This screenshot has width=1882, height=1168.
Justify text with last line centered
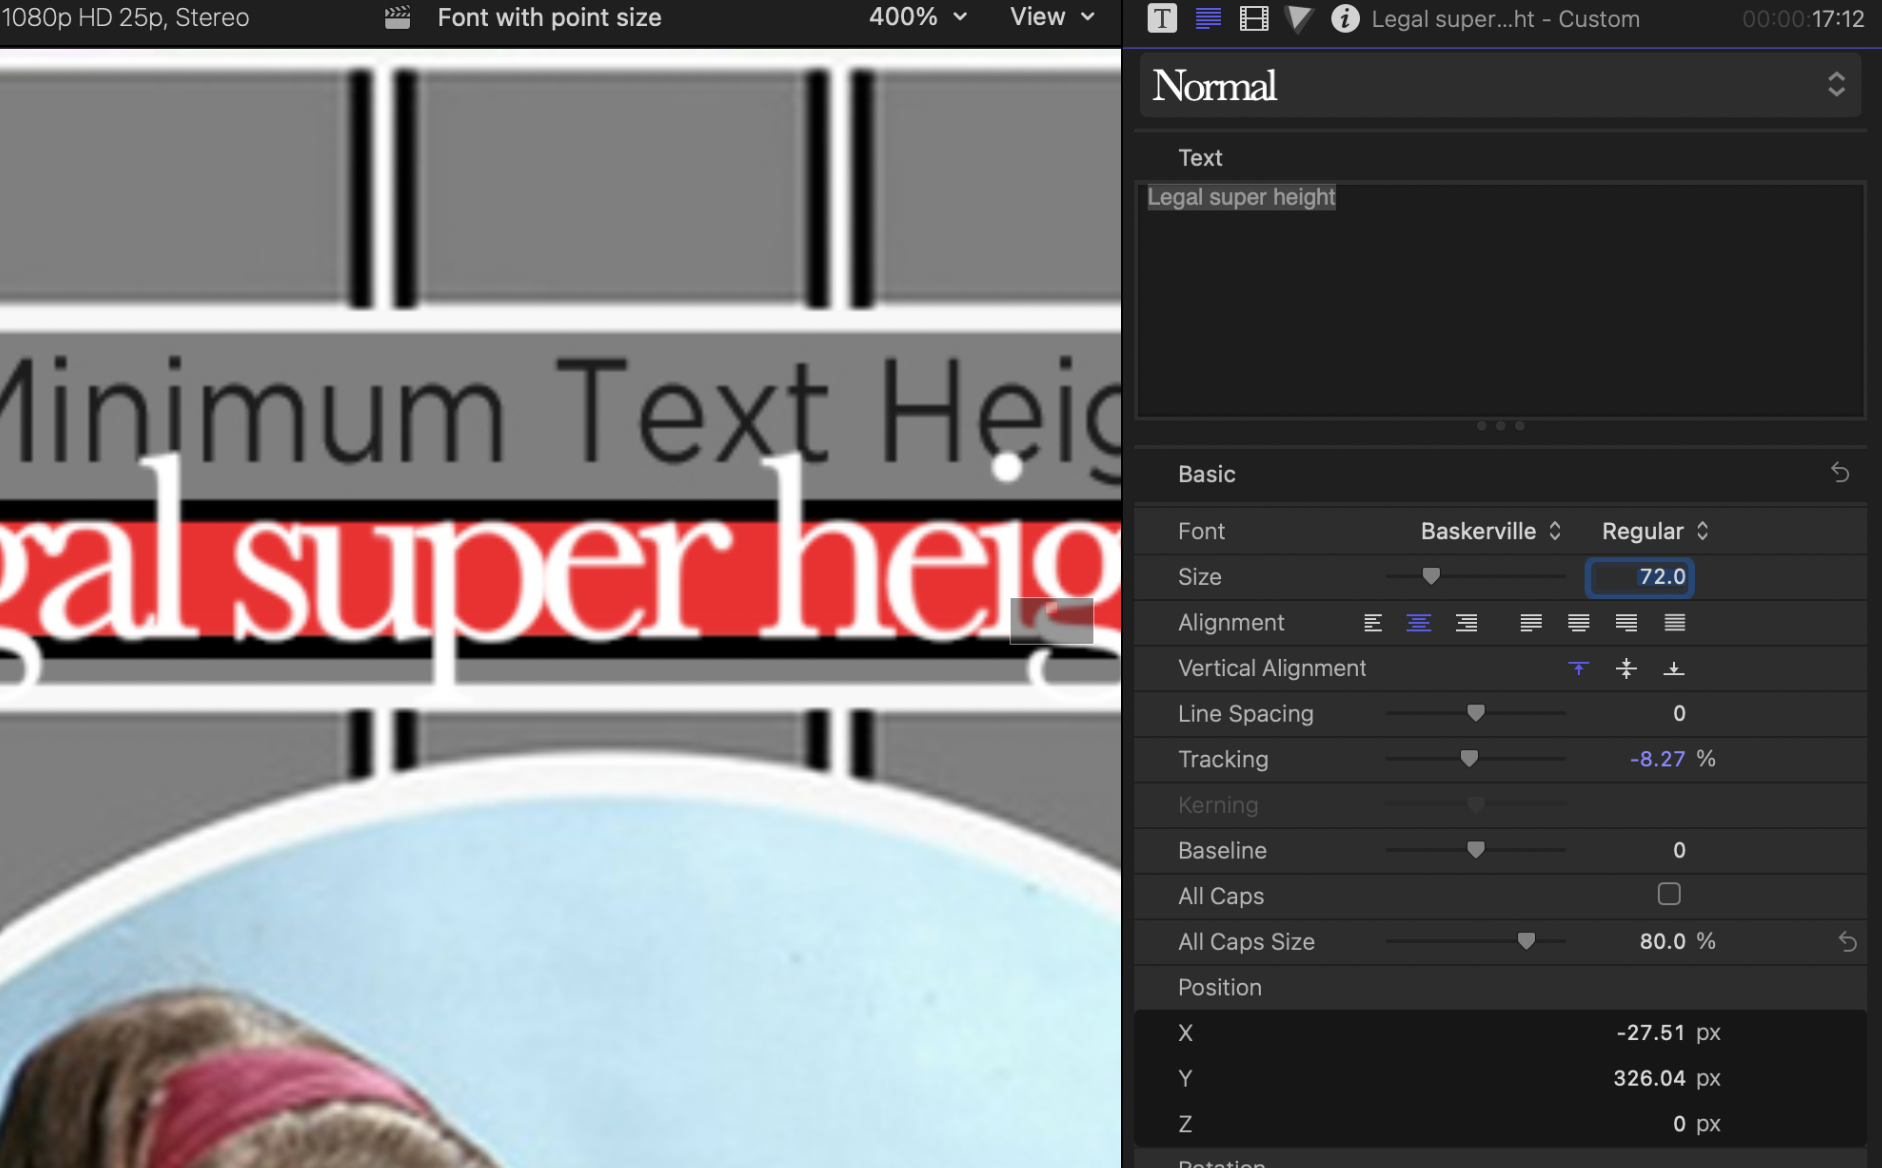(1579, 623)
